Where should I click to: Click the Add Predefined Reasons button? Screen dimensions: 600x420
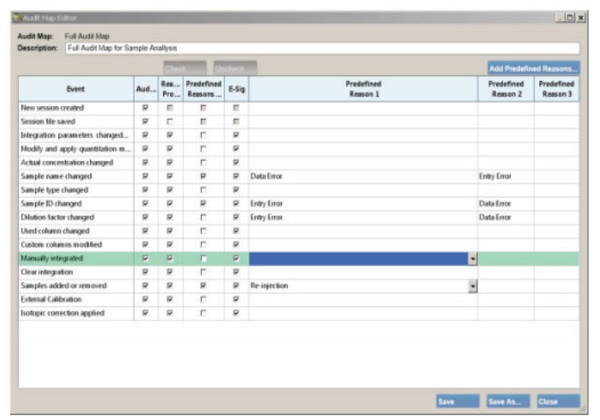tap(533, 68)
